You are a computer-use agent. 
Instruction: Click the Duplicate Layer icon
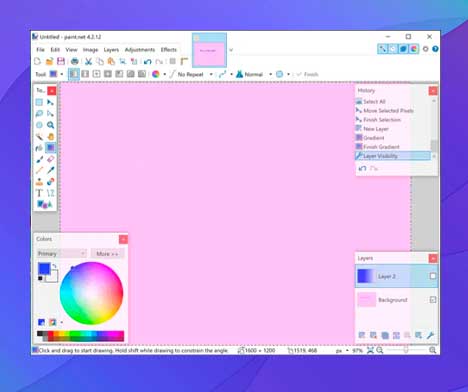pyautogui.click(x=385, y=335)
